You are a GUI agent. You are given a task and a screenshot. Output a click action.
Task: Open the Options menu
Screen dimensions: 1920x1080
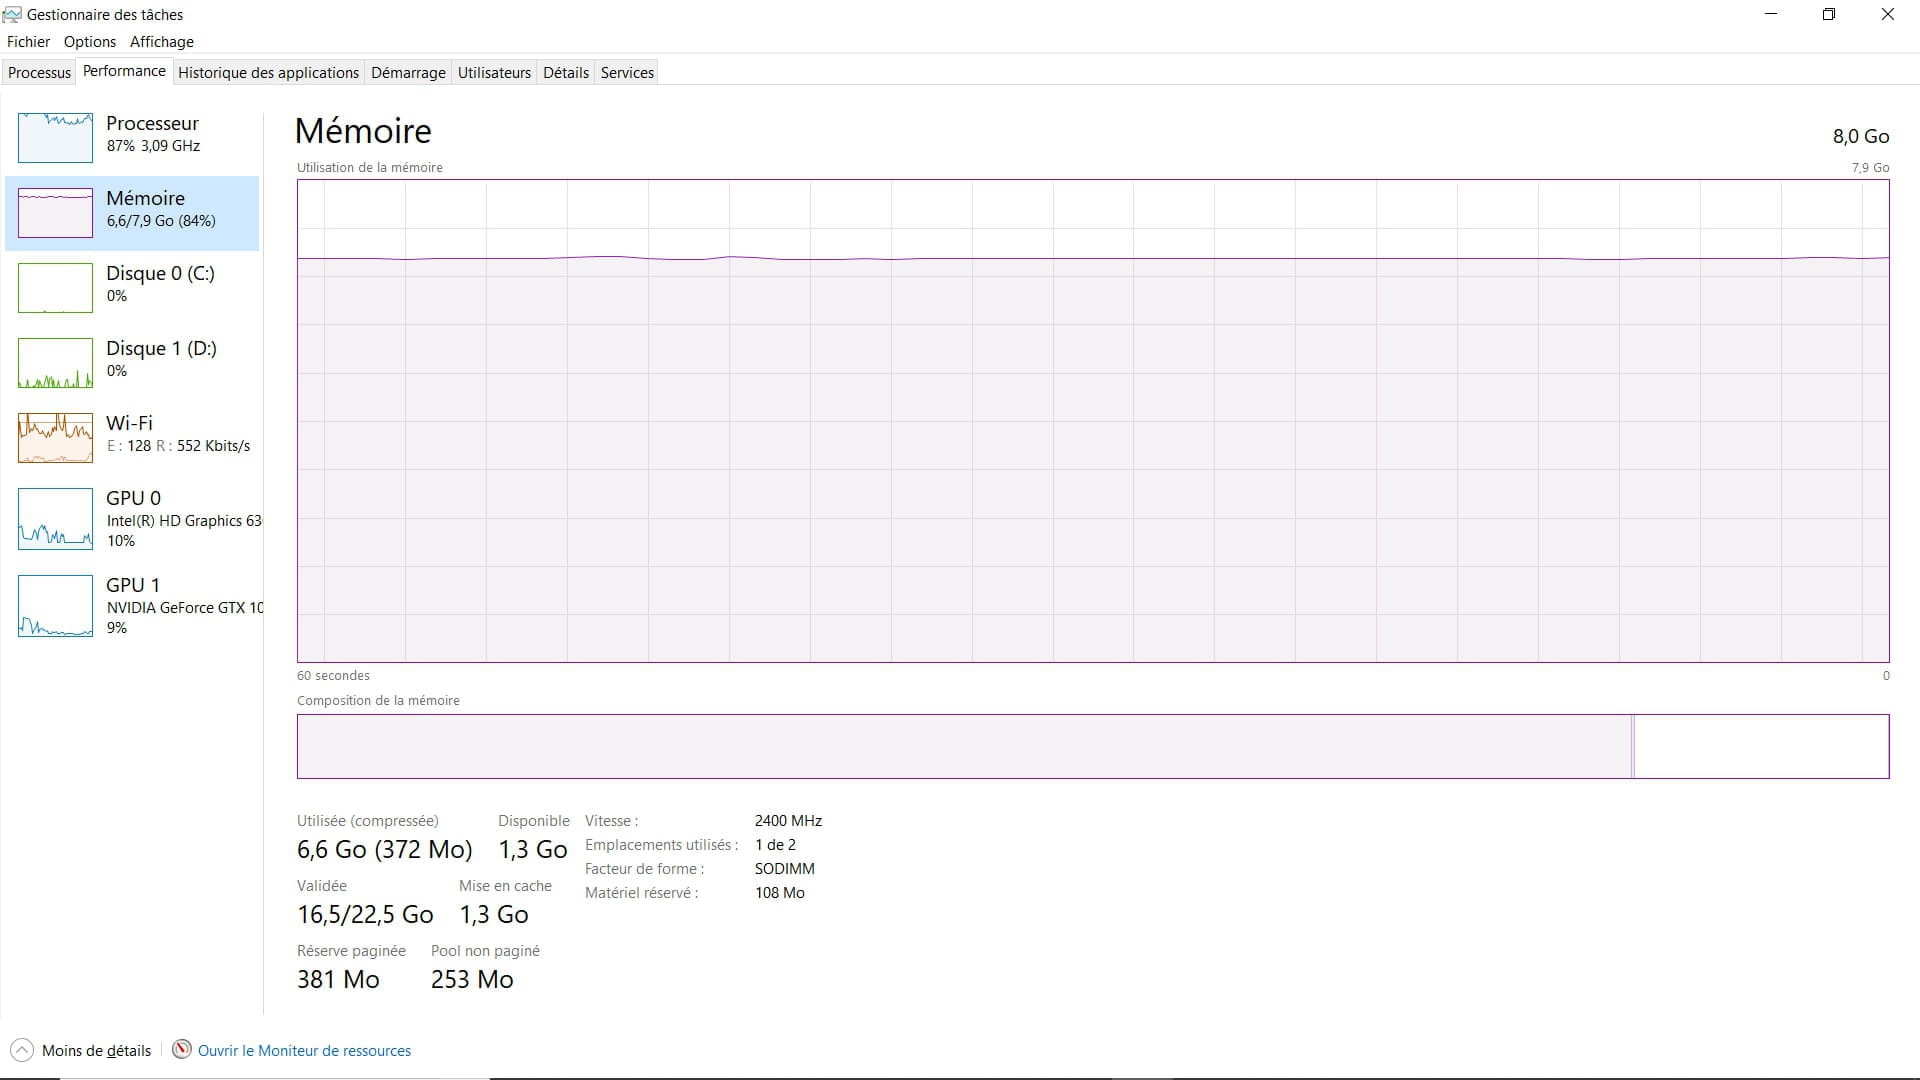pyautogui.click(x=90, y=42)
